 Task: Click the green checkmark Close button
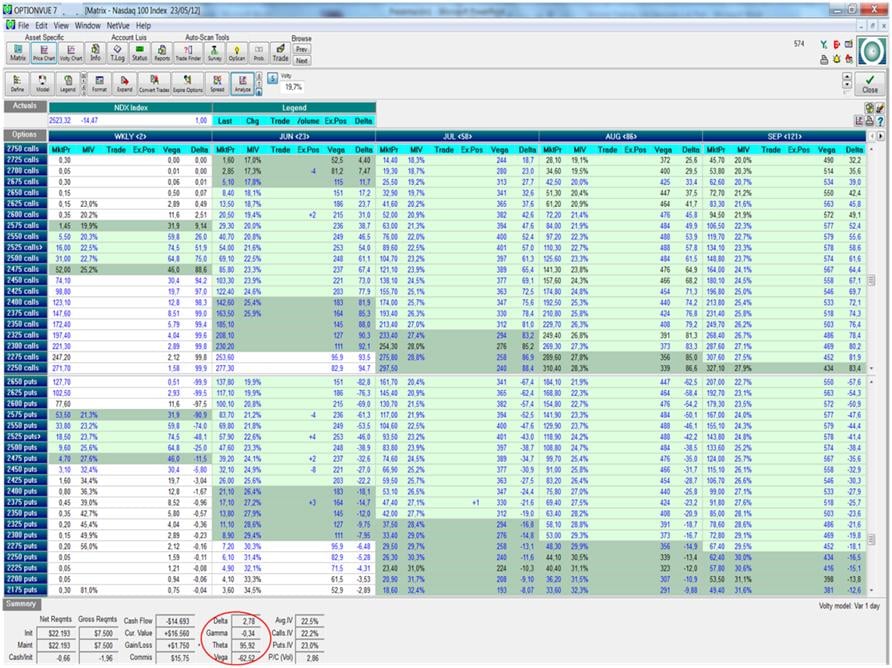[871, 83]
